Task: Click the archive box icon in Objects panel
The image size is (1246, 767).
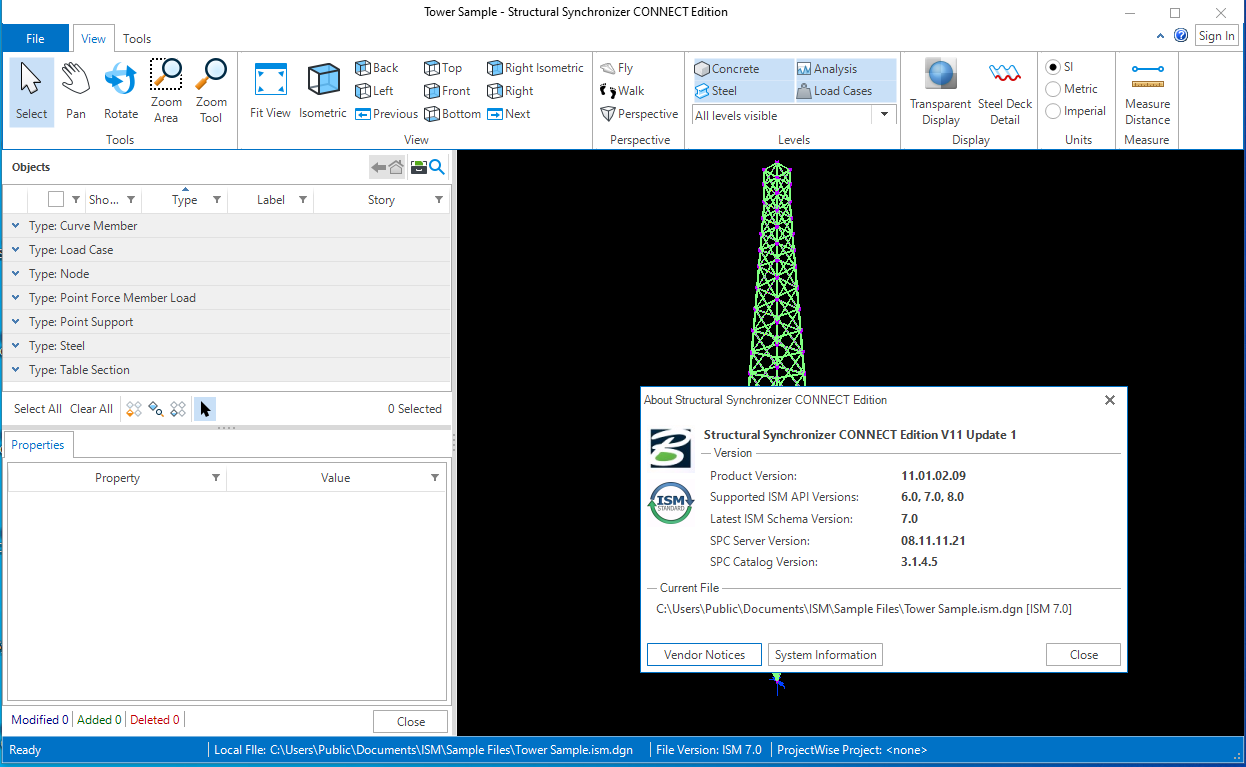Action: 419,167
